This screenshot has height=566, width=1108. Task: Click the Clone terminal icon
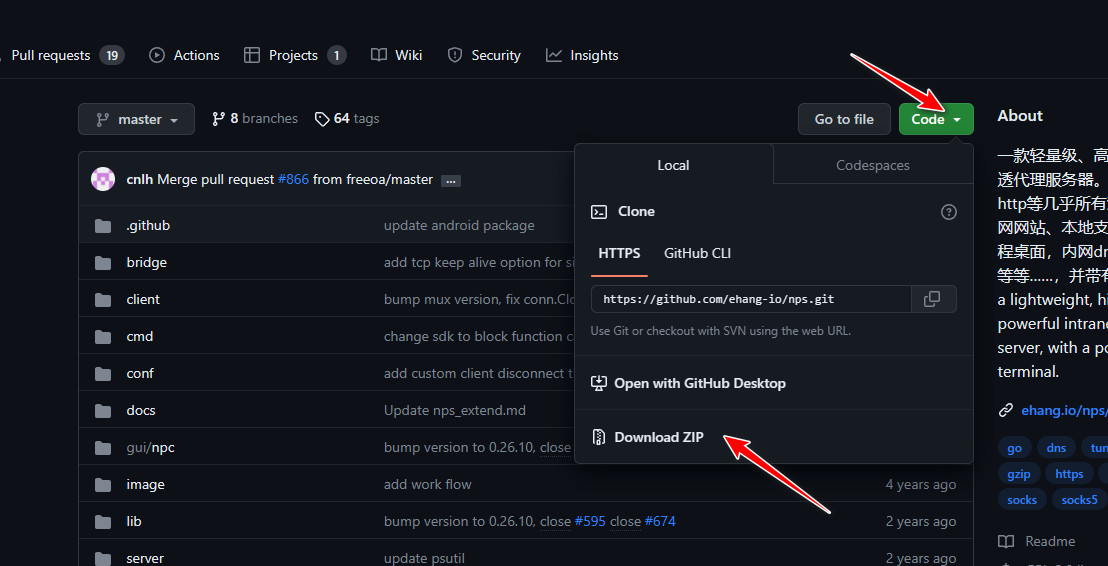point(599,211)
